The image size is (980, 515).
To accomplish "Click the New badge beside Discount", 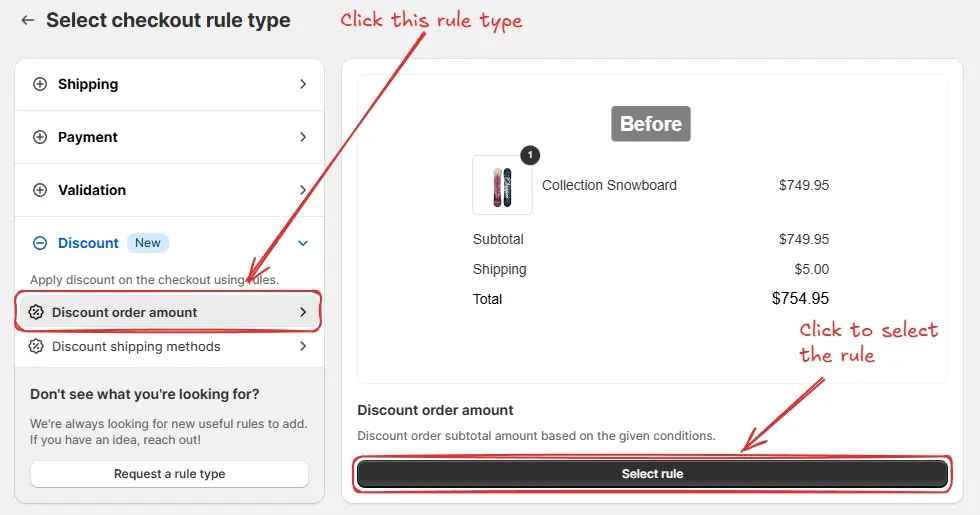I will tap(148, 243).
